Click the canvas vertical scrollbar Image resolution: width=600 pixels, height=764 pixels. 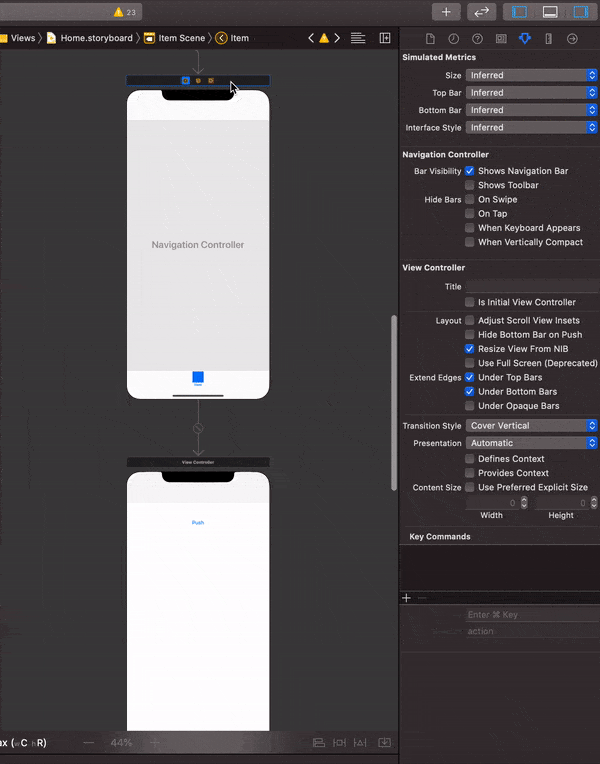click(x=394, y=402)
